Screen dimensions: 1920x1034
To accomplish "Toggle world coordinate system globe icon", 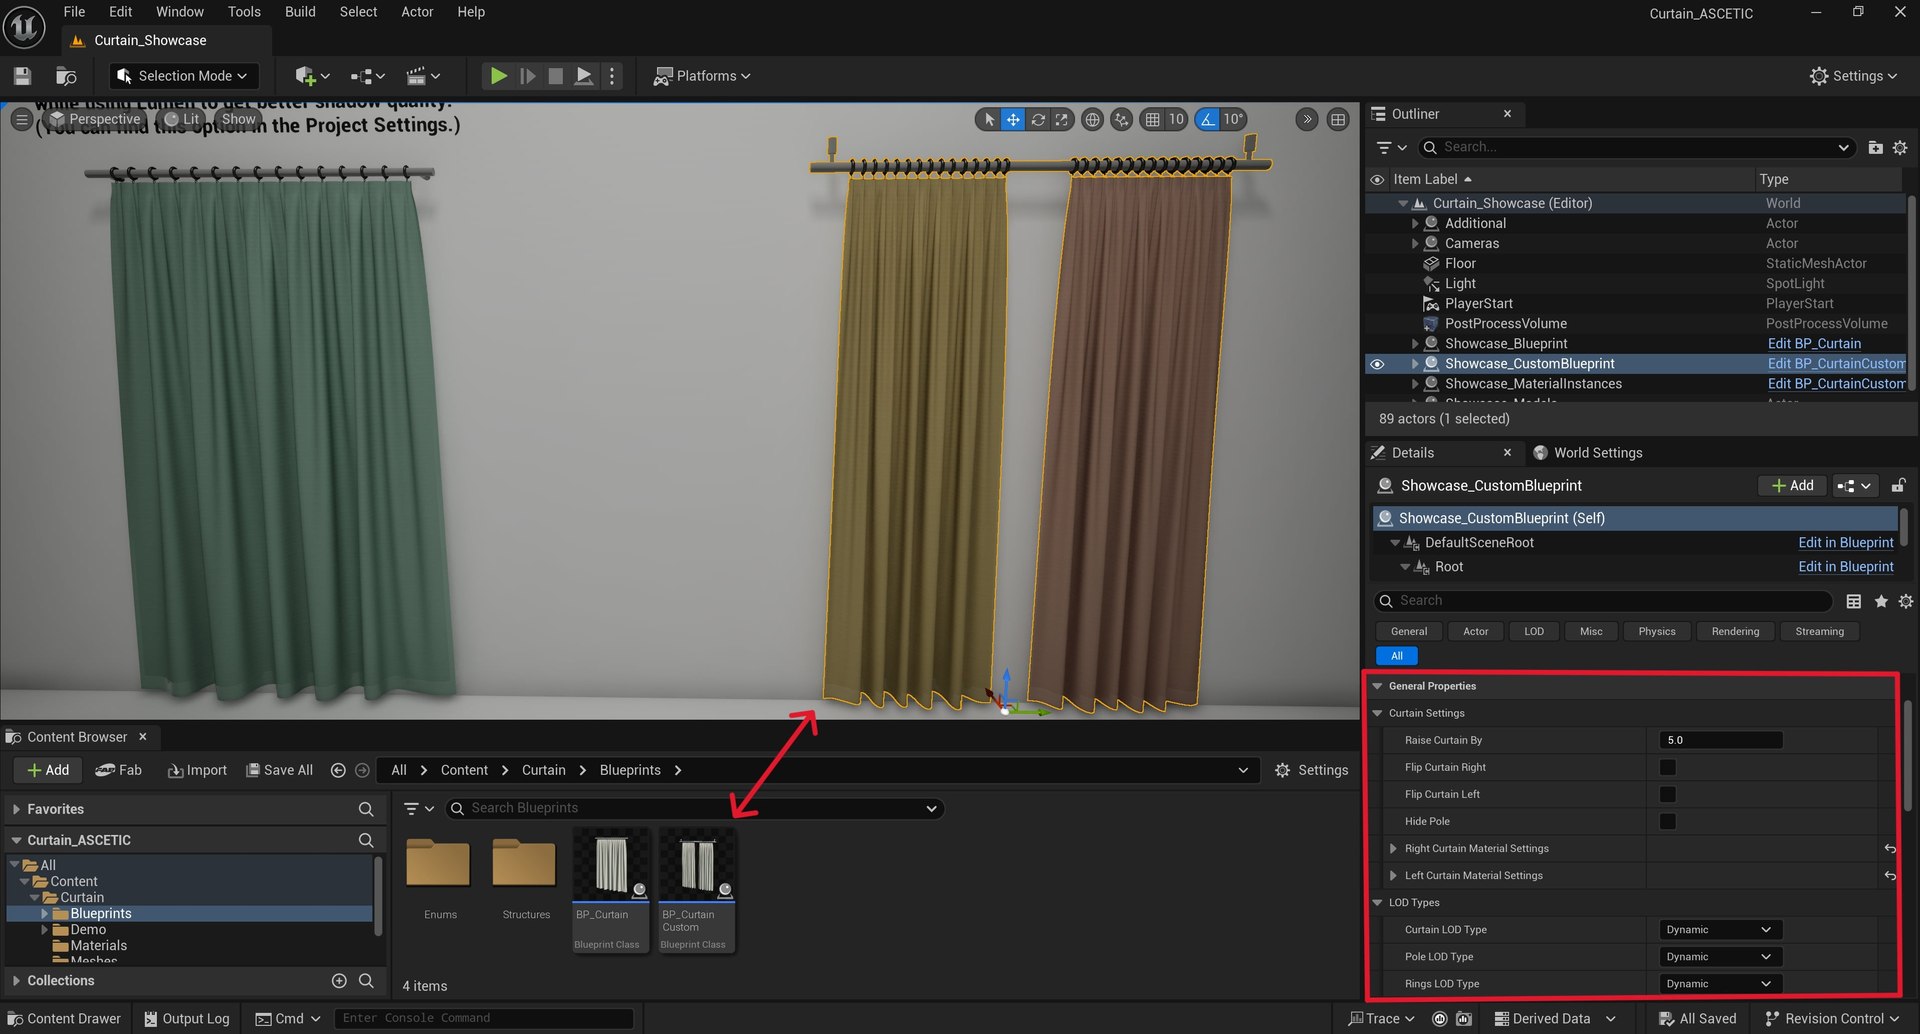I will coord(1093,119).
